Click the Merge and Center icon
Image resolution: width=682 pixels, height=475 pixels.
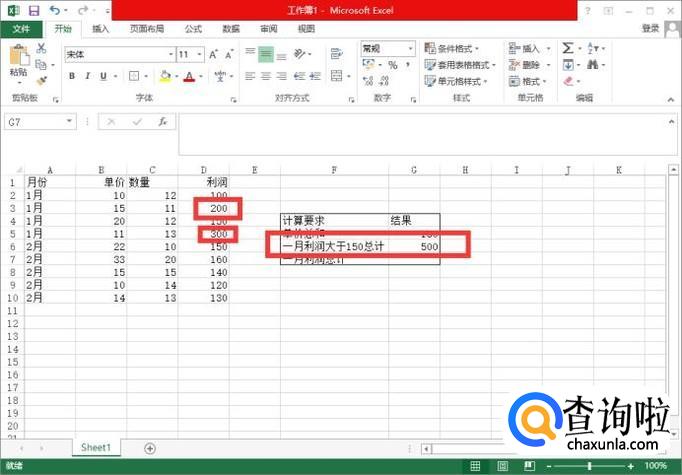coord(336,76)
